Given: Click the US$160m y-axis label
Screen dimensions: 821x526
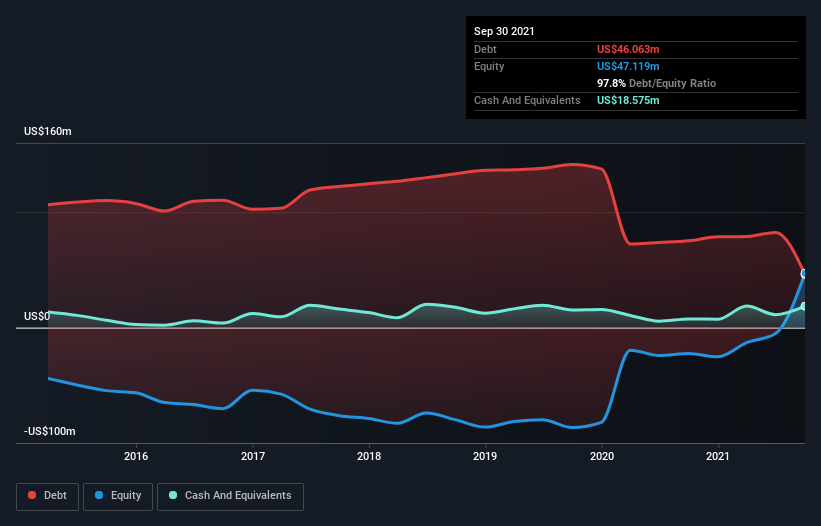Looking at the screenshot, I should (48, 131).
